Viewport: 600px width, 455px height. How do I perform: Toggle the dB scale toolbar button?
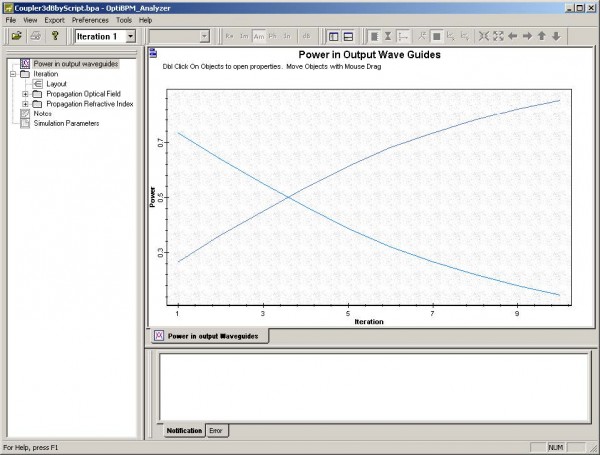coord(307,36)
